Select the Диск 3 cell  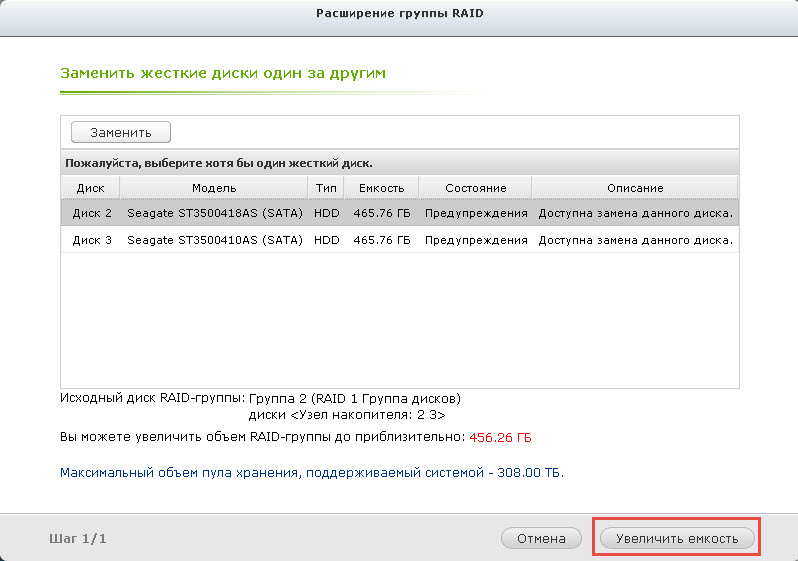click(92, 240)
